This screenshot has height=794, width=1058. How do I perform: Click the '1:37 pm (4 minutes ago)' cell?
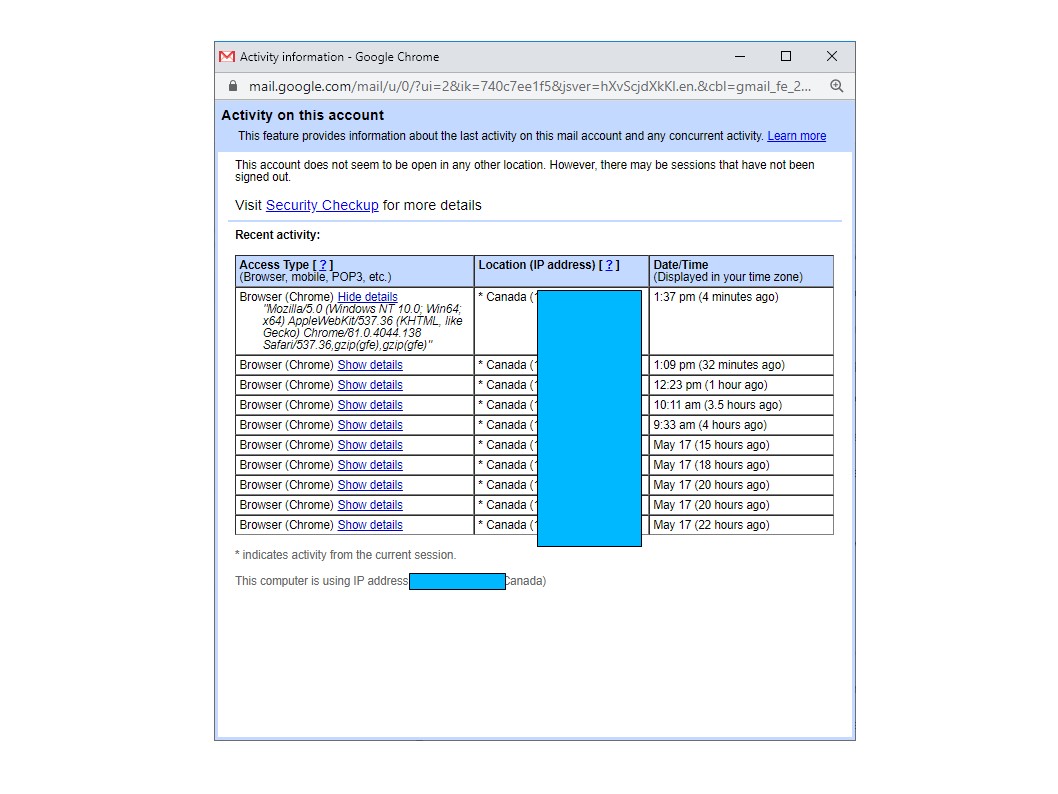pos(741,321)
